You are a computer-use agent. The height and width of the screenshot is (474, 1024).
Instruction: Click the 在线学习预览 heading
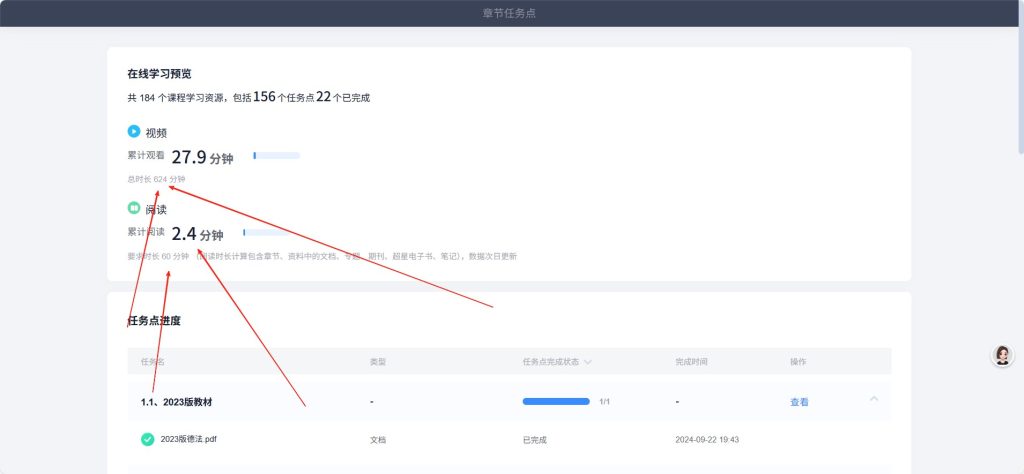pyautogui.click(x=159, y=74)
